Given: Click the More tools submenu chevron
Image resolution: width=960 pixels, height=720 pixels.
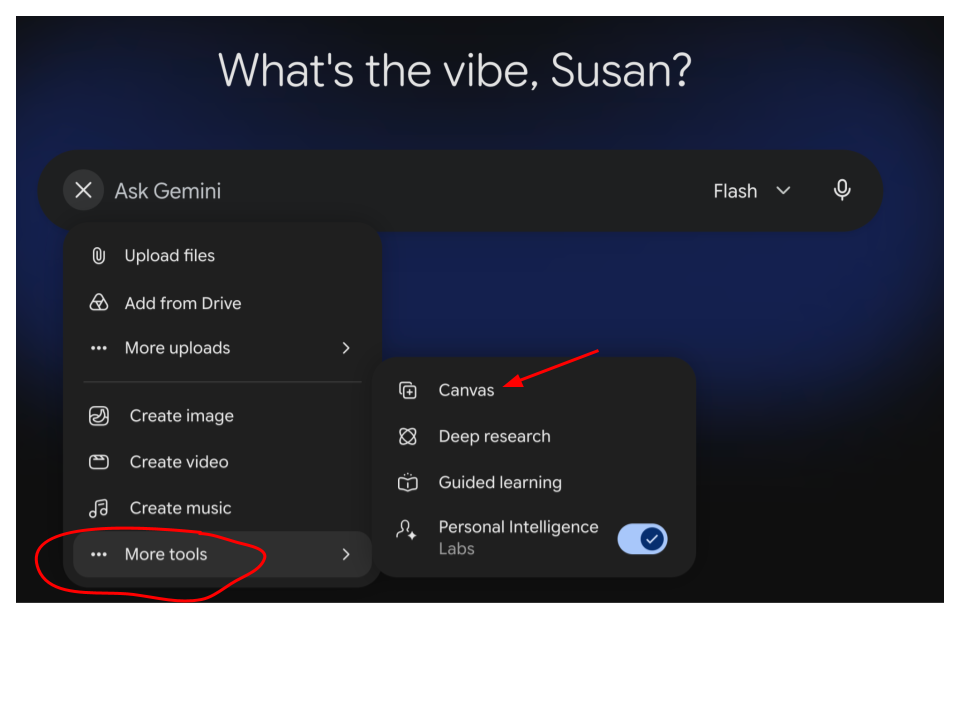Looking at the screenshot, I should (346, 555).
